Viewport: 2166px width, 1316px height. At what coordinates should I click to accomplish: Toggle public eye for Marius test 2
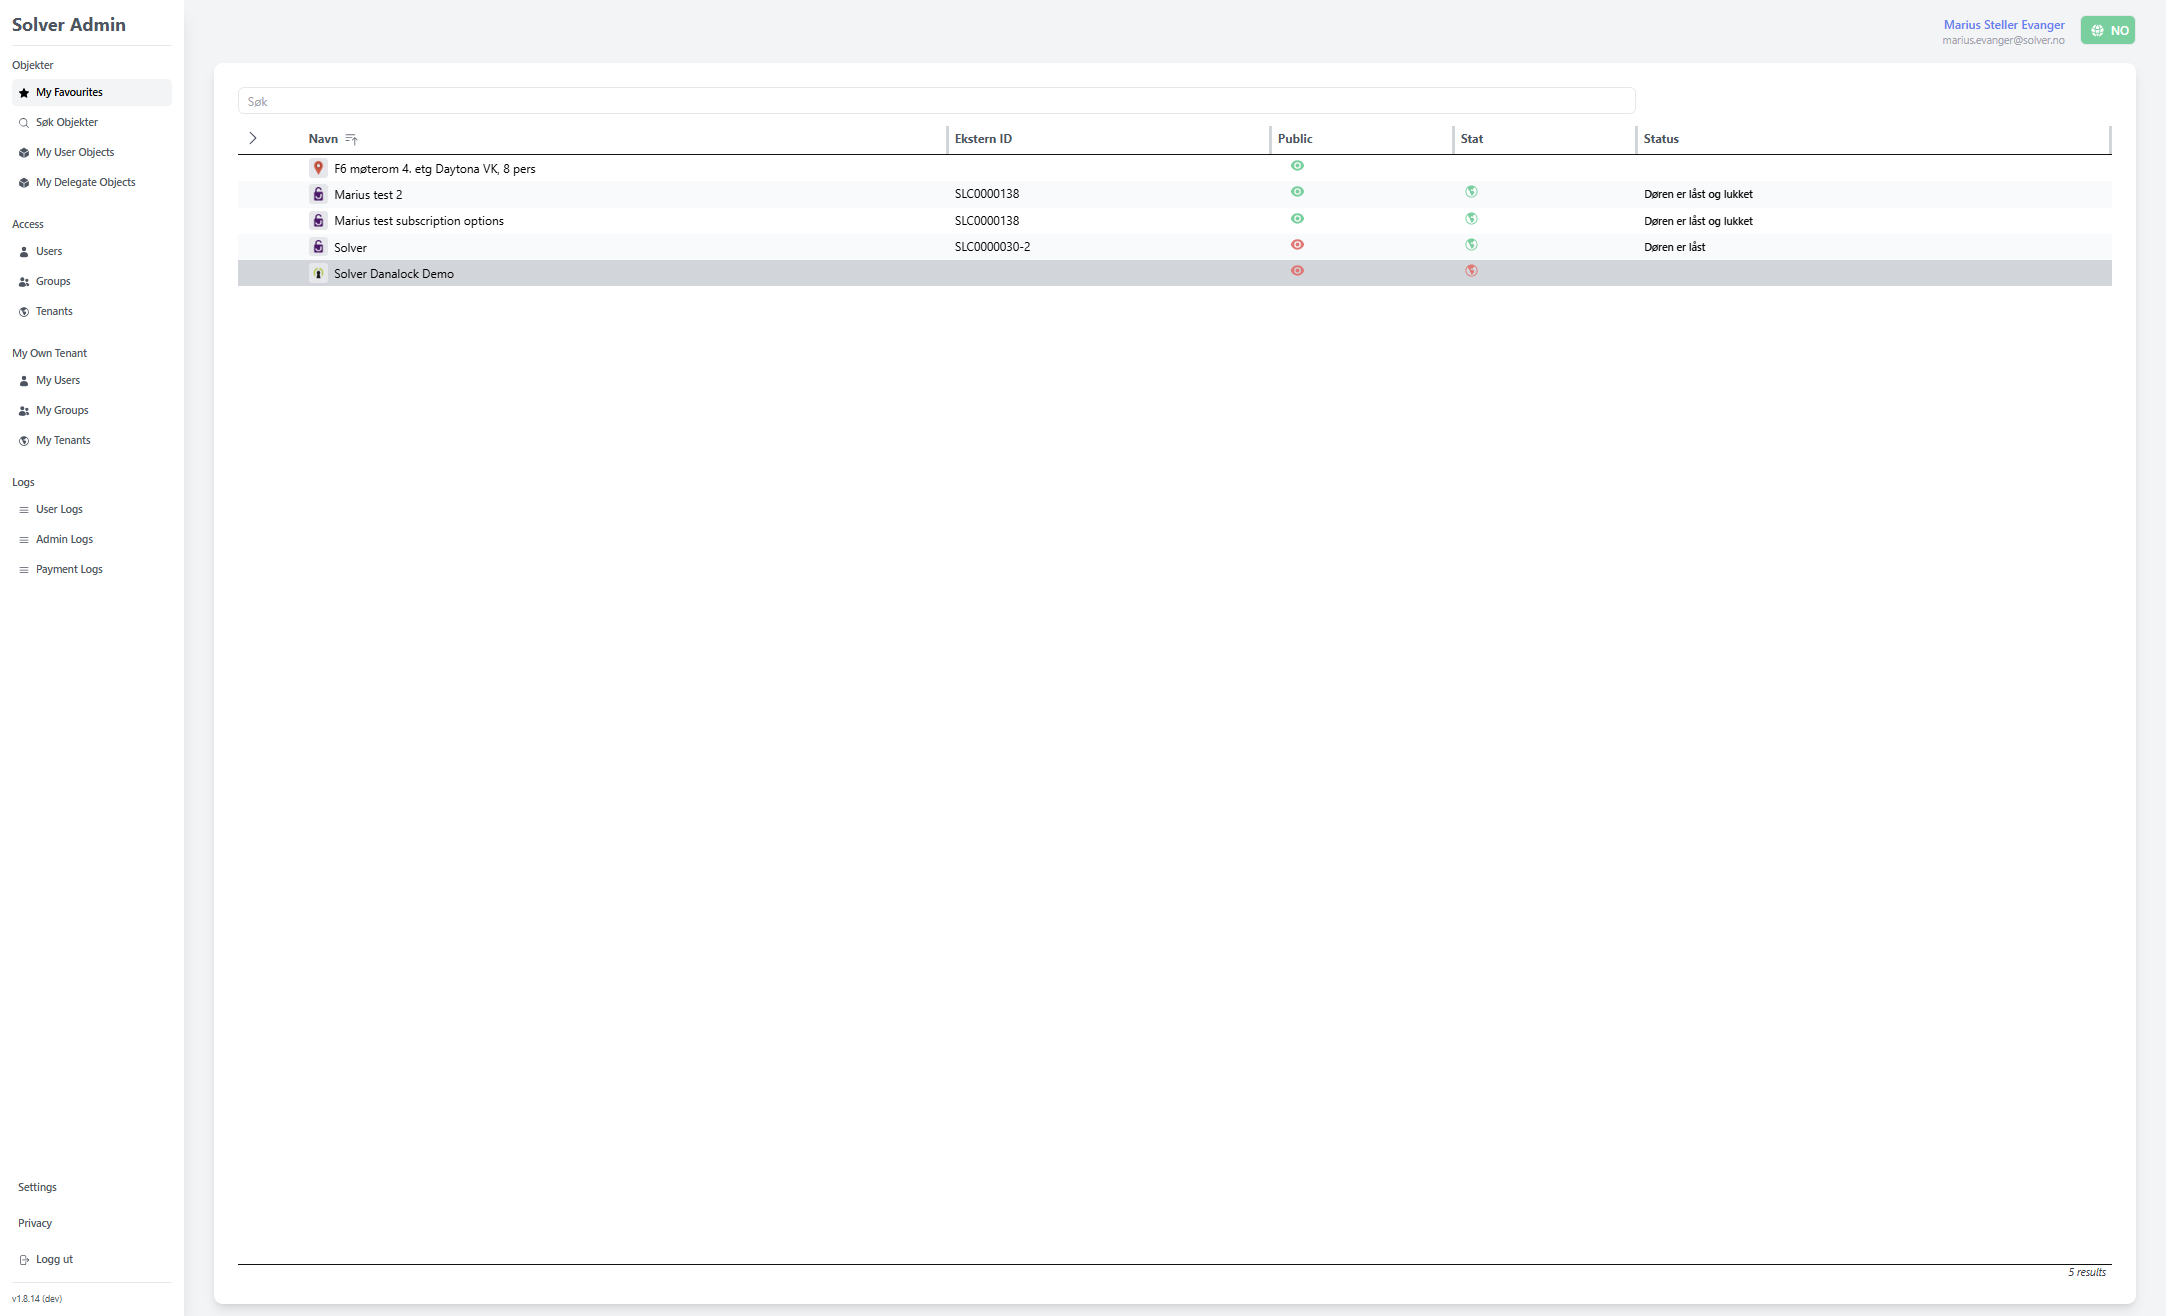coord(1297,192)
